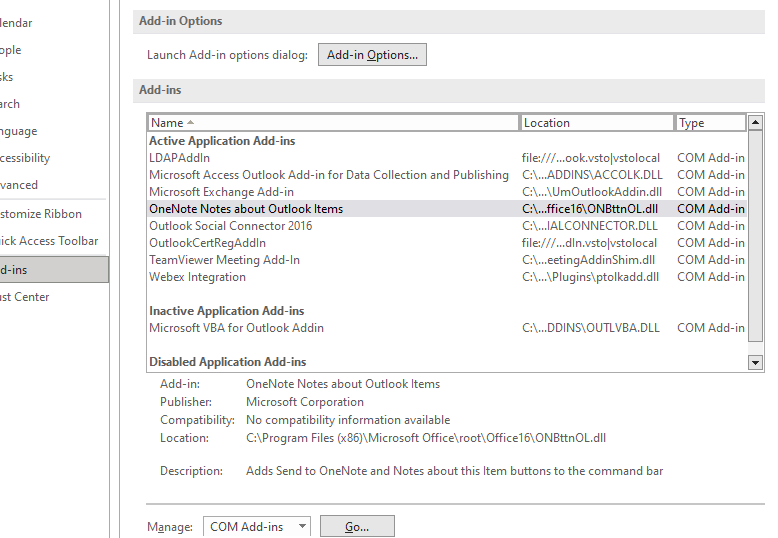This screenshot has width=778, height=538.
Task: Click the C:\...eetingAddinShim.dll location cell
Action: pyautogui.click(x=588, y=260)
